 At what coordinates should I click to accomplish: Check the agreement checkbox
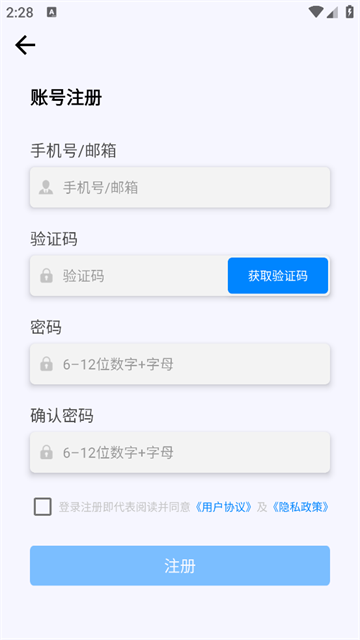[x=42, y=507]
